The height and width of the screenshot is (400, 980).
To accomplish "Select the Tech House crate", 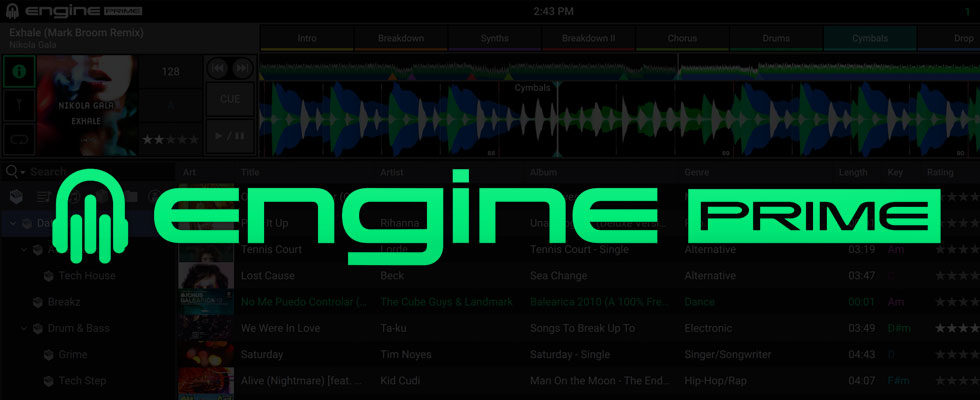I will [x=87, y=276].
